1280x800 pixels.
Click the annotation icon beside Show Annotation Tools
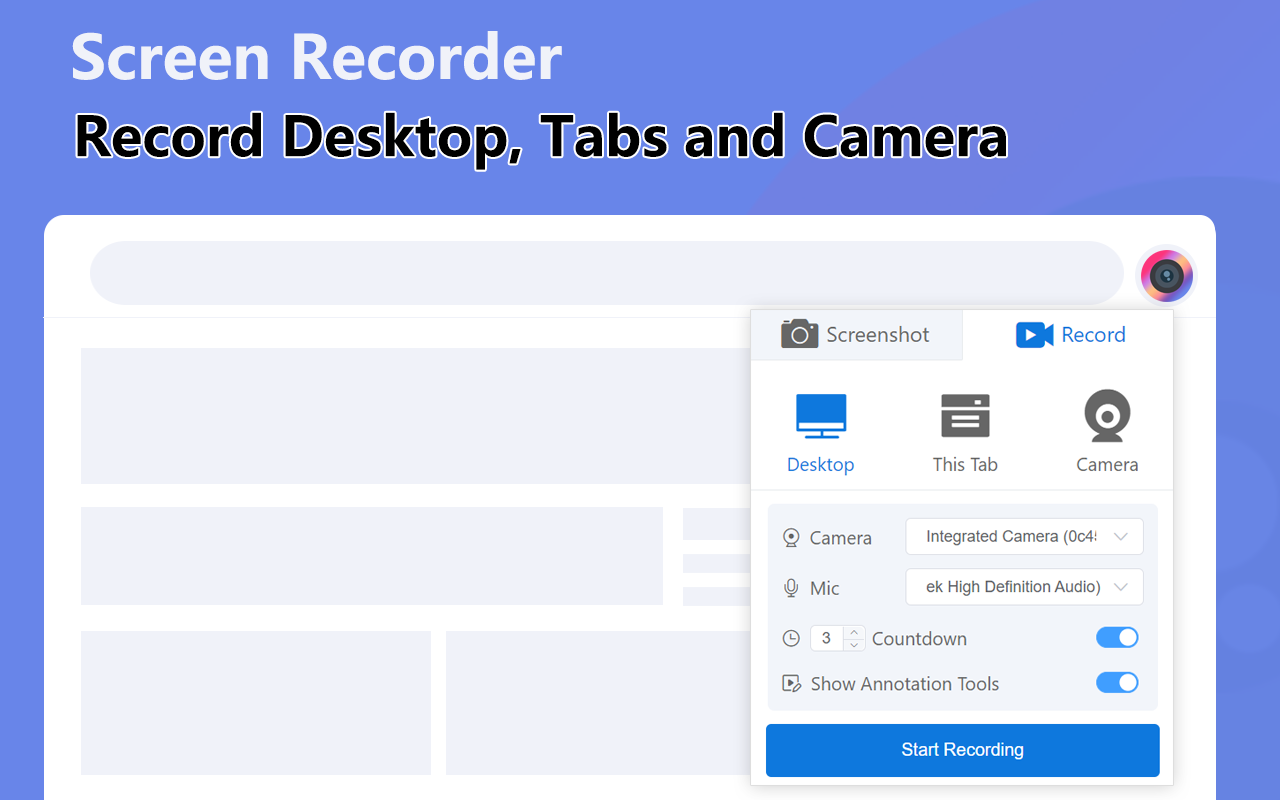pos(791,683)
